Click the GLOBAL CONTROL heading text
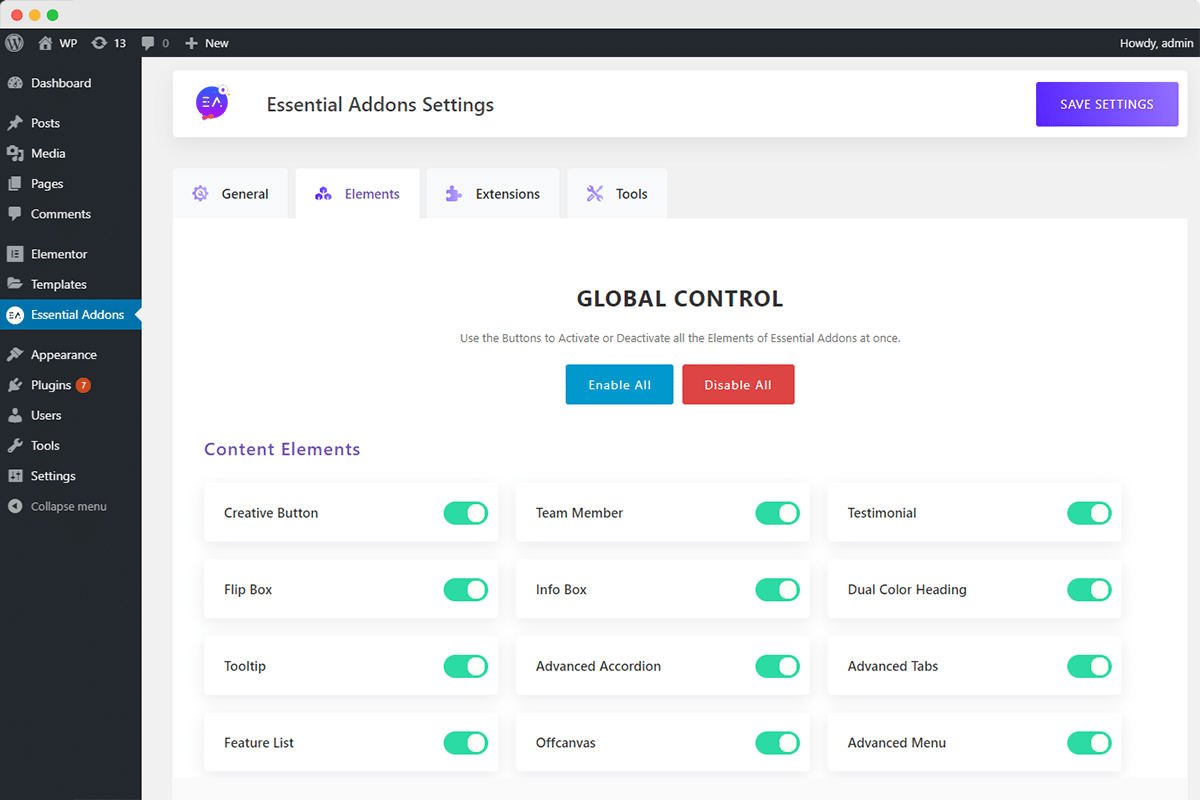The width and height of the screenshot is (1200, 800). click(x=680, y=298)
